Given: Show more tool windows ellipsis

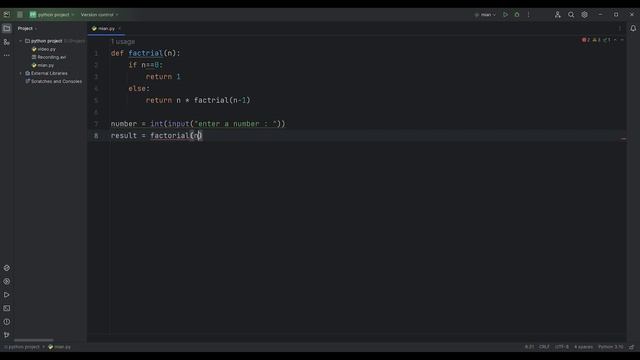Looking at the screenshot, I should tap(7, 55).
